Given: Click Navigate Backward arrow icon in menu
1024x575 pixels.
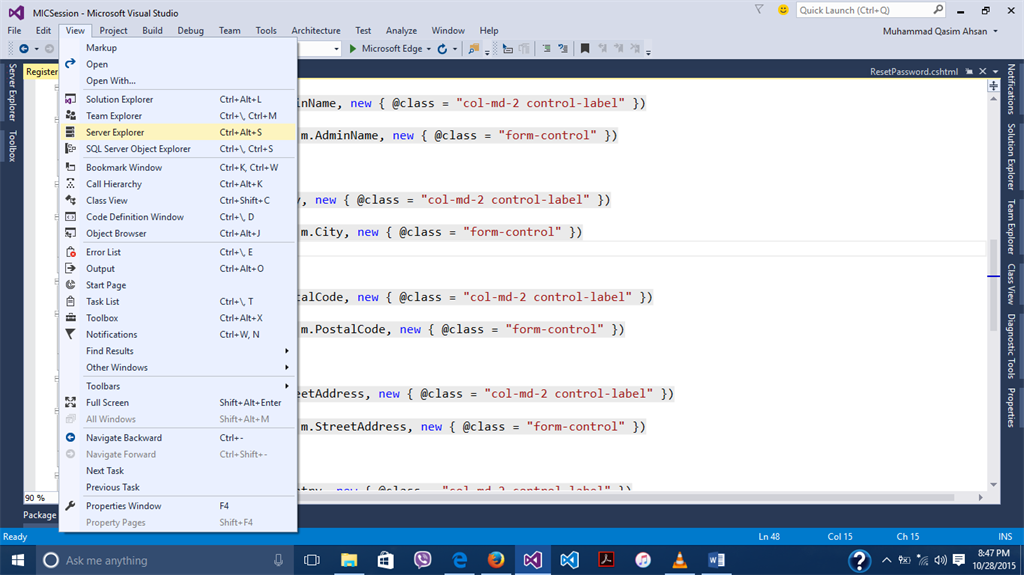Looking at the screenshot, I should coord(70,438).
